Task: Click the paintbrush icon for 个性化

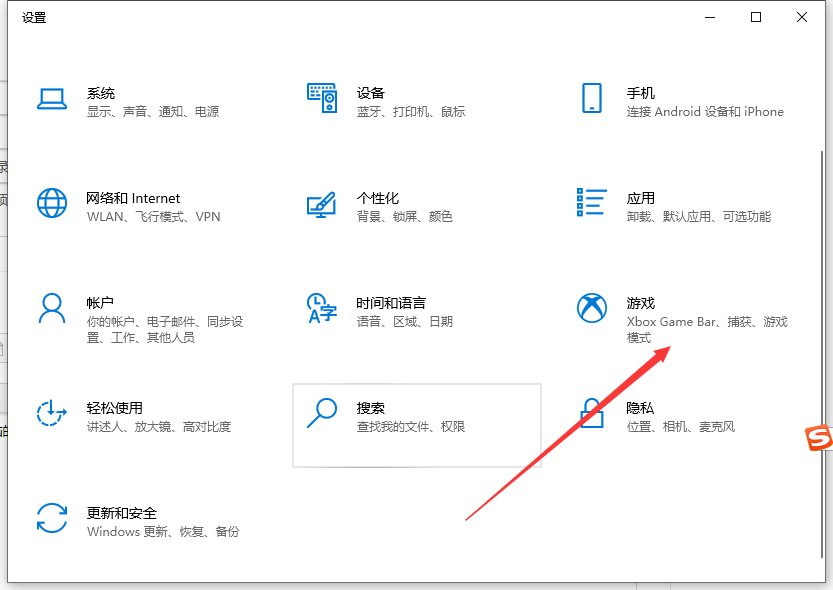Action: [x=322, y=203]
